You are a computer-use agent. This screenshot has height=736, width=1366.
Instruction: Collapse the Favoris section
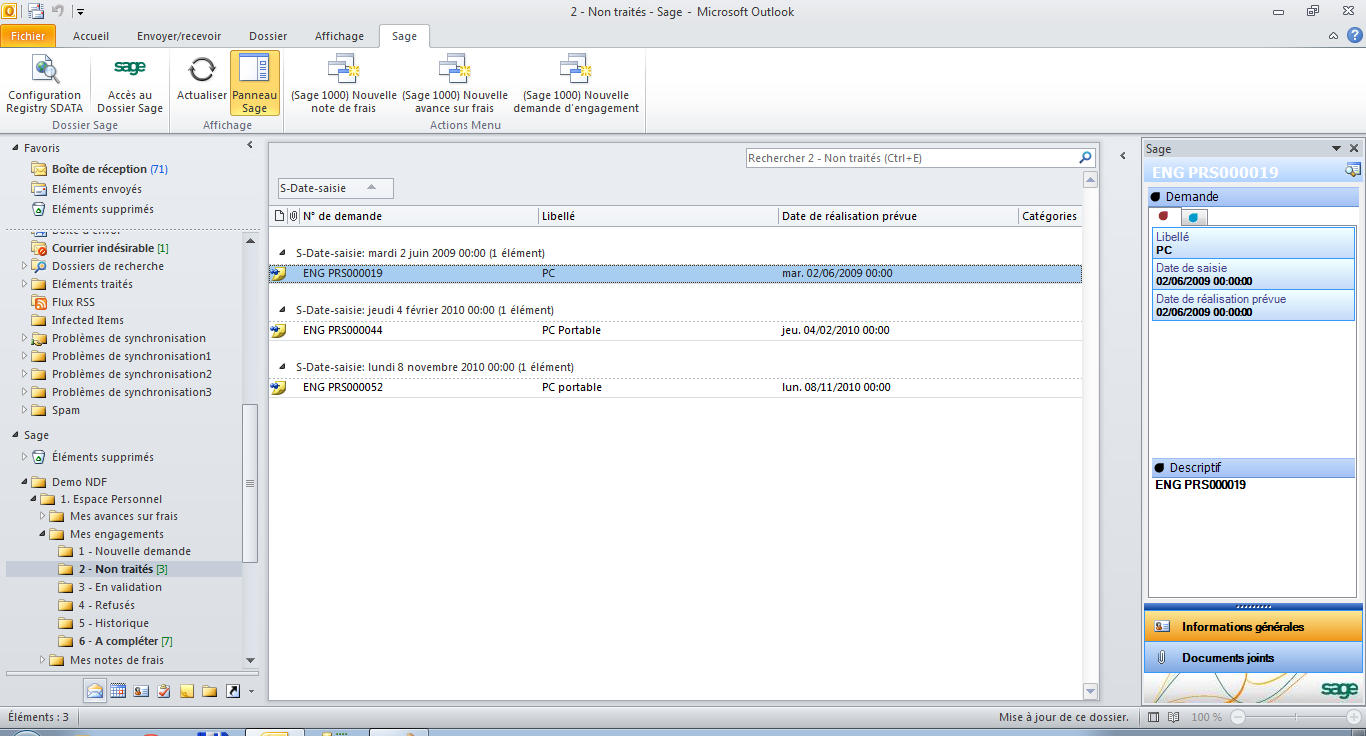(x=15, y=148)
